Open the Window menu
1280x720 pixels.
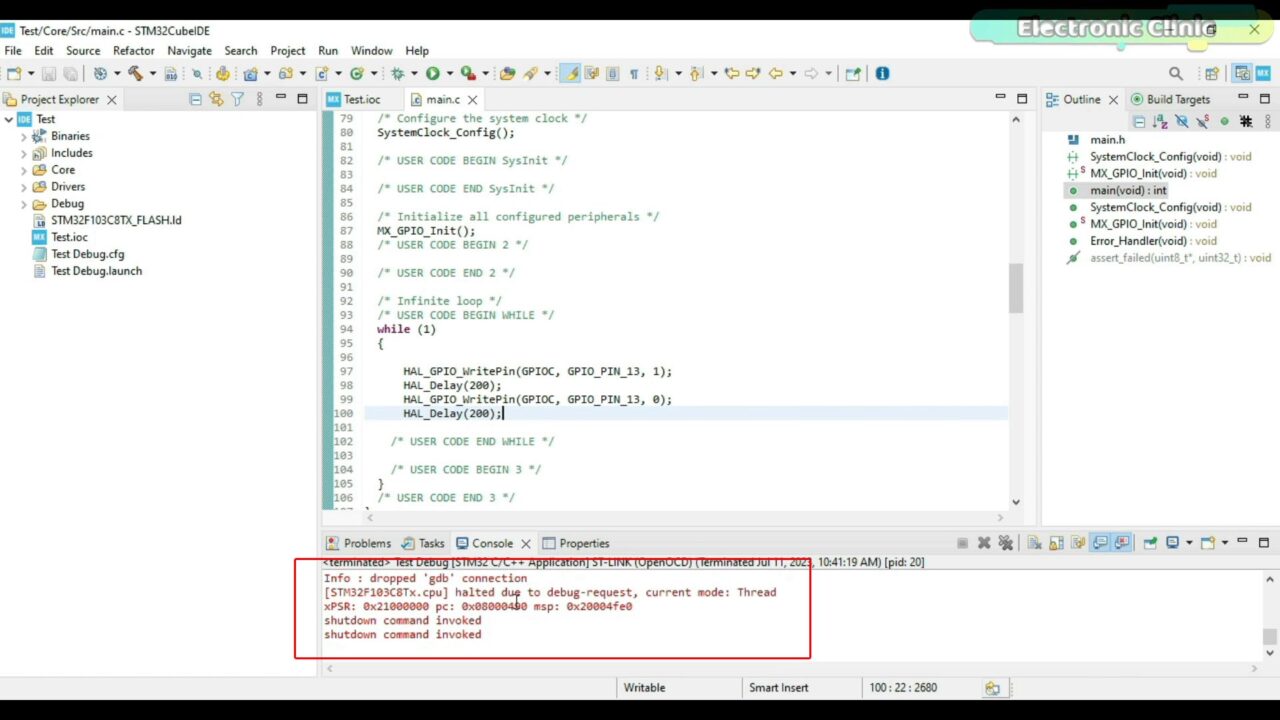(371, 50)
